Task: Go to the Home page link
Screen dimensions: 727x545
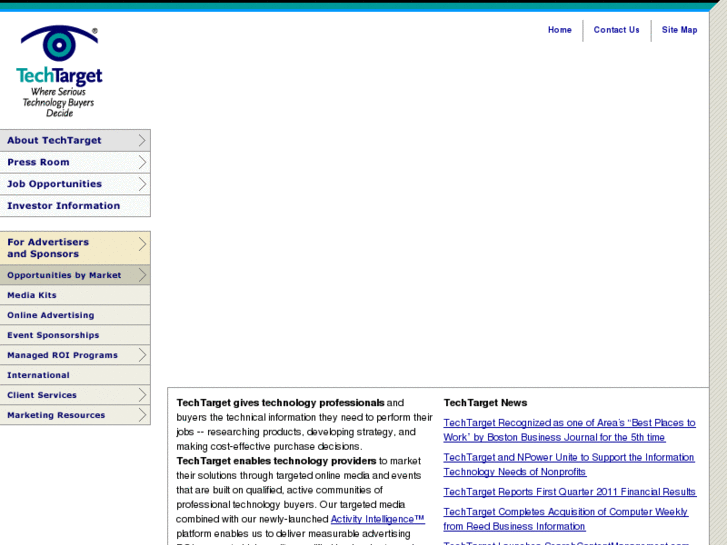Action: point(560,30)
